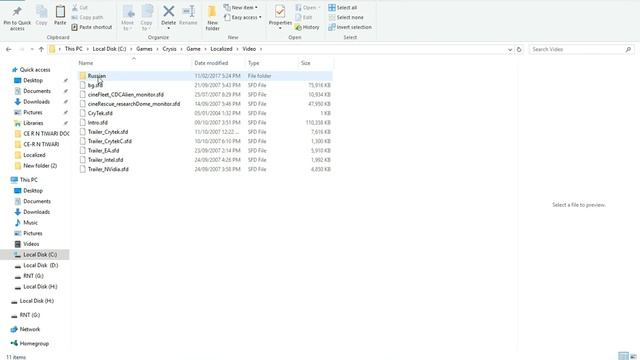640x360 pixels.
Task: Click the Properties icon
Action: [x=280, y=11]
